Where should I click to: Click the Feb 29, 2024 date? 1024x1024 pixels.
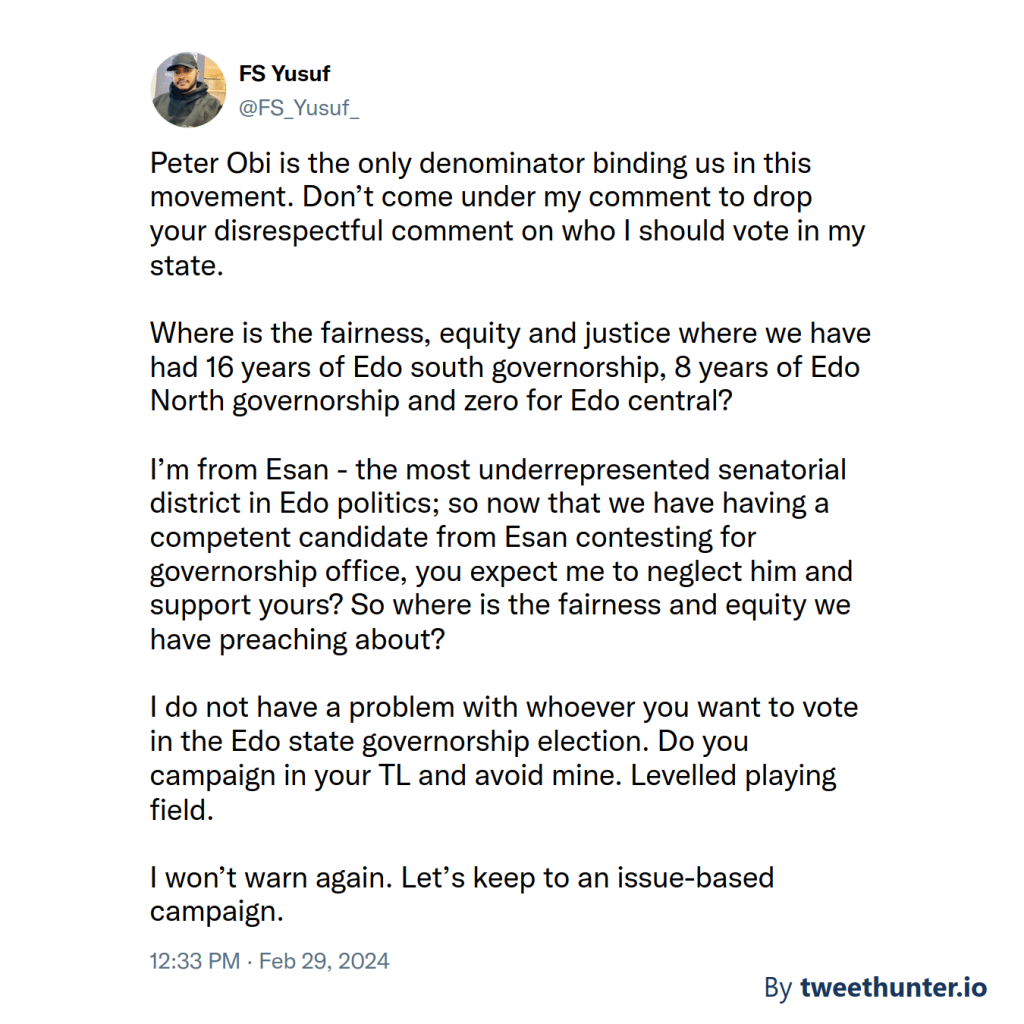tap(324, 961)
